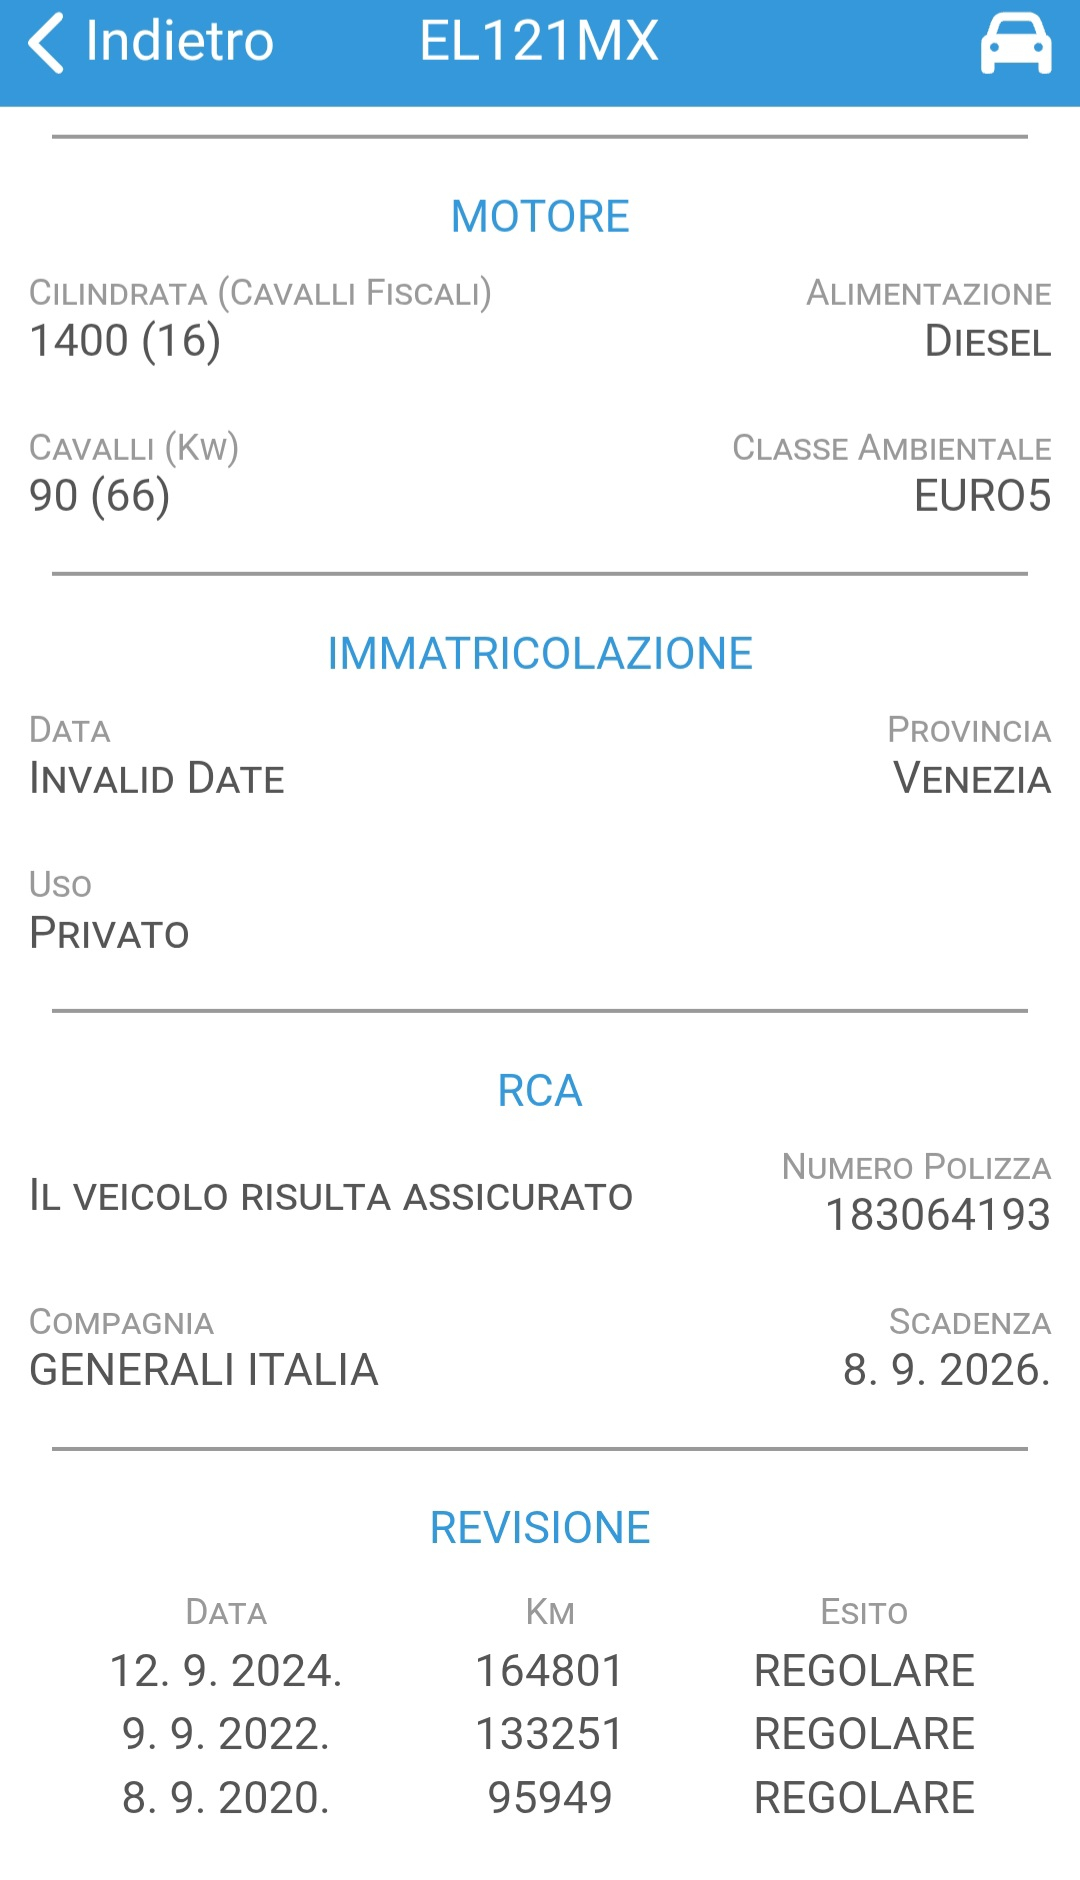The height and width of the screenshot is (1880, 1080).
Task: Tap the 1400 (16) displacement value
Action: pyautogui.click(x=125, y=341)
